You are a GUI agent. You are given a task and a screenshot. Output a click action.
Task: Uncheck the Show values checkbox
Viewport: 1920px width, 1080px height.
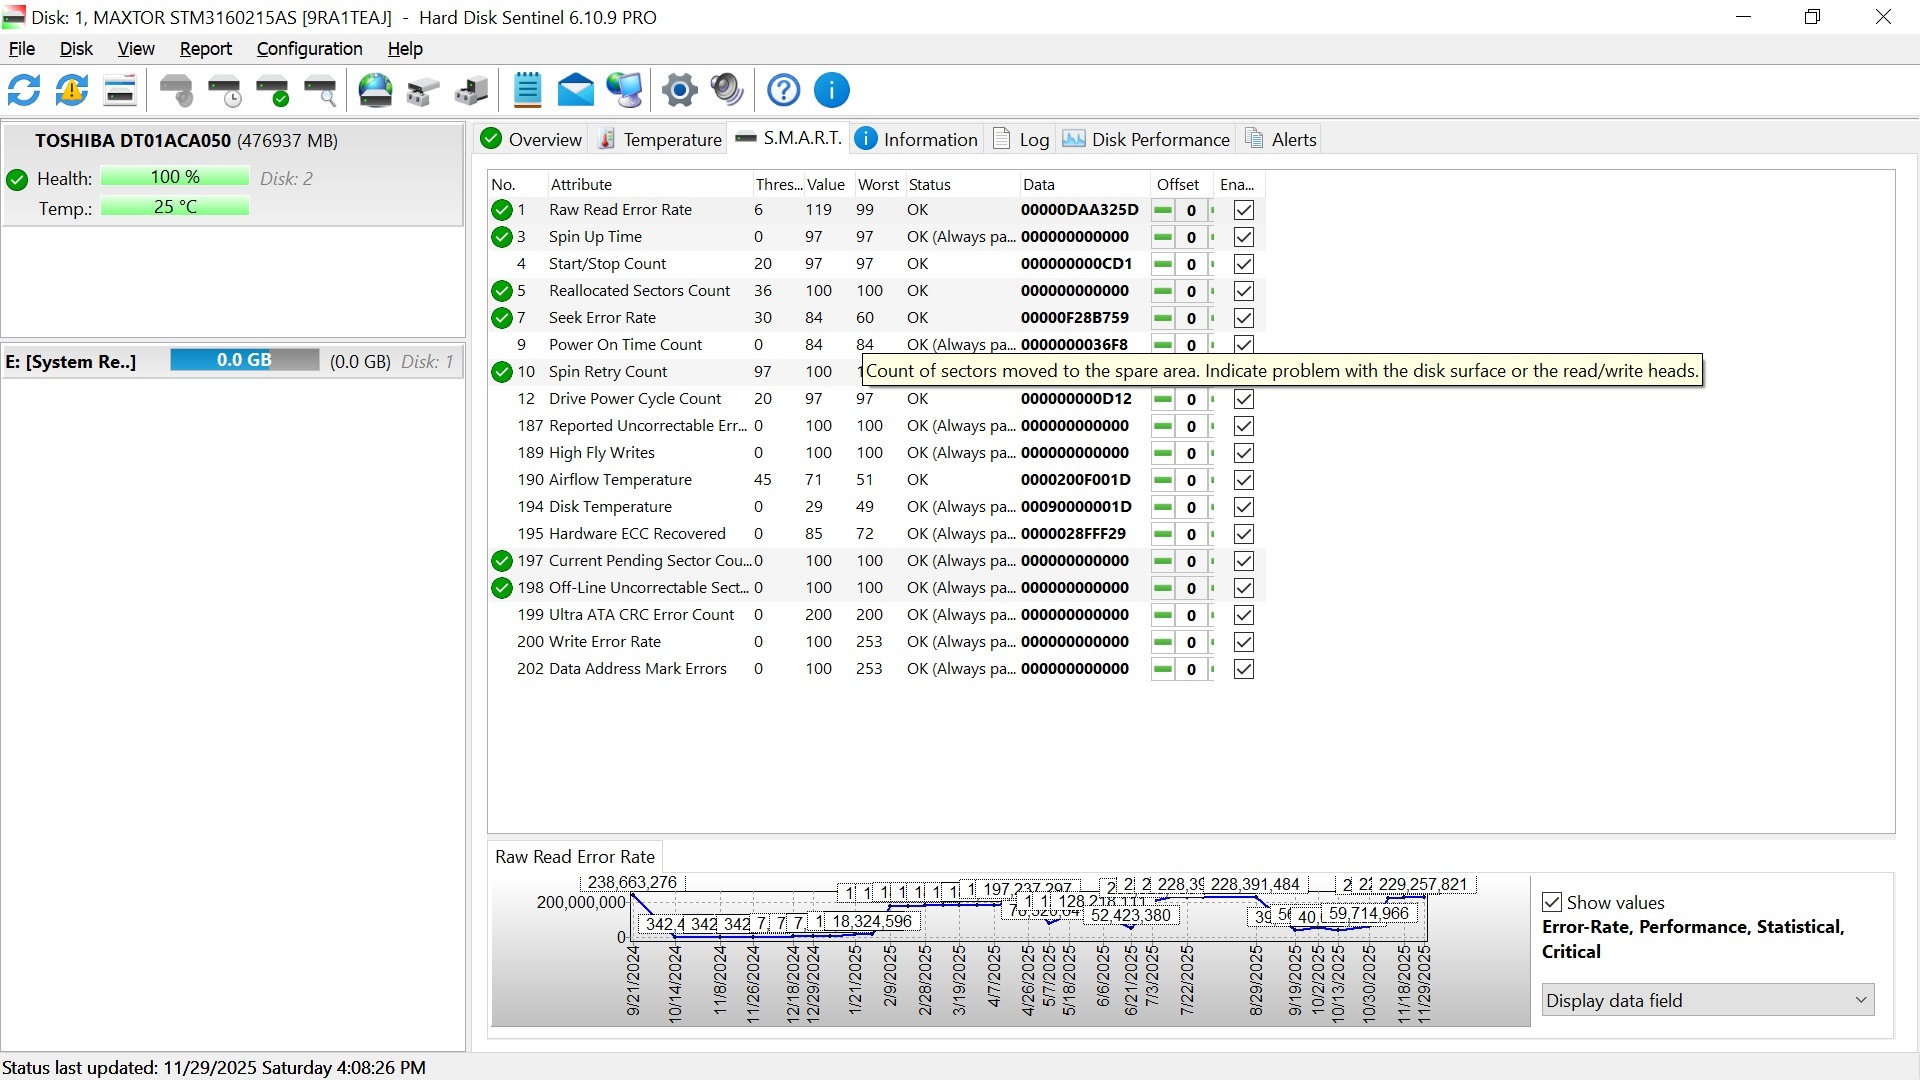coord(1552,902)
